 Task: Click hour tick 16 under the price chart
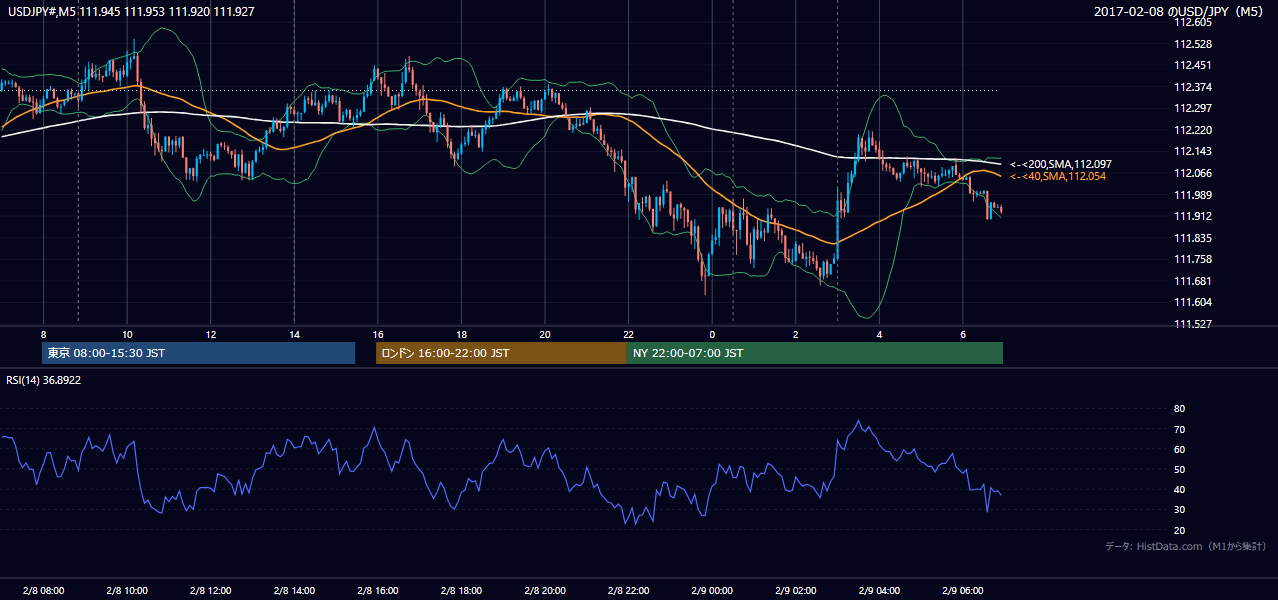(x=377, y=333)
